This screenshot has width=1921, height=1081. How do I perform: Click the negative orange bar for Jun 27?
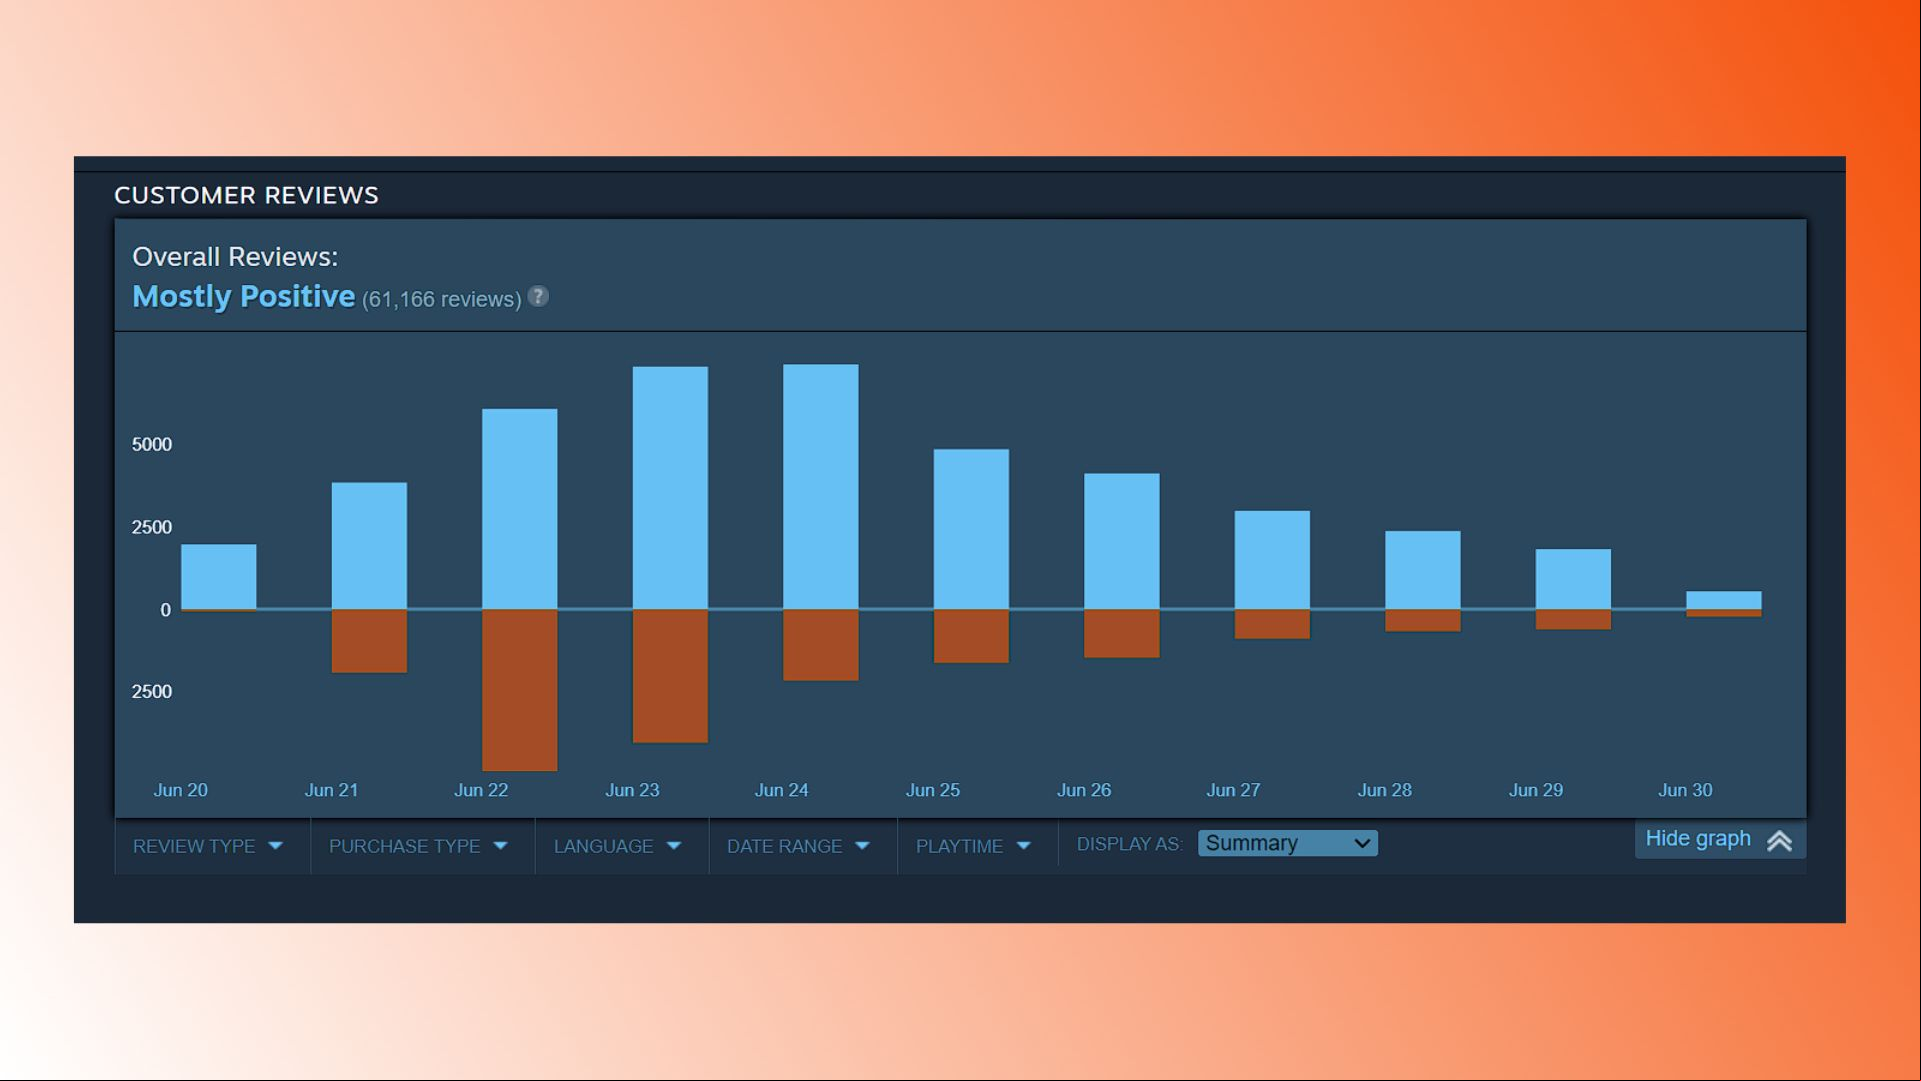tap(1272, 624)
